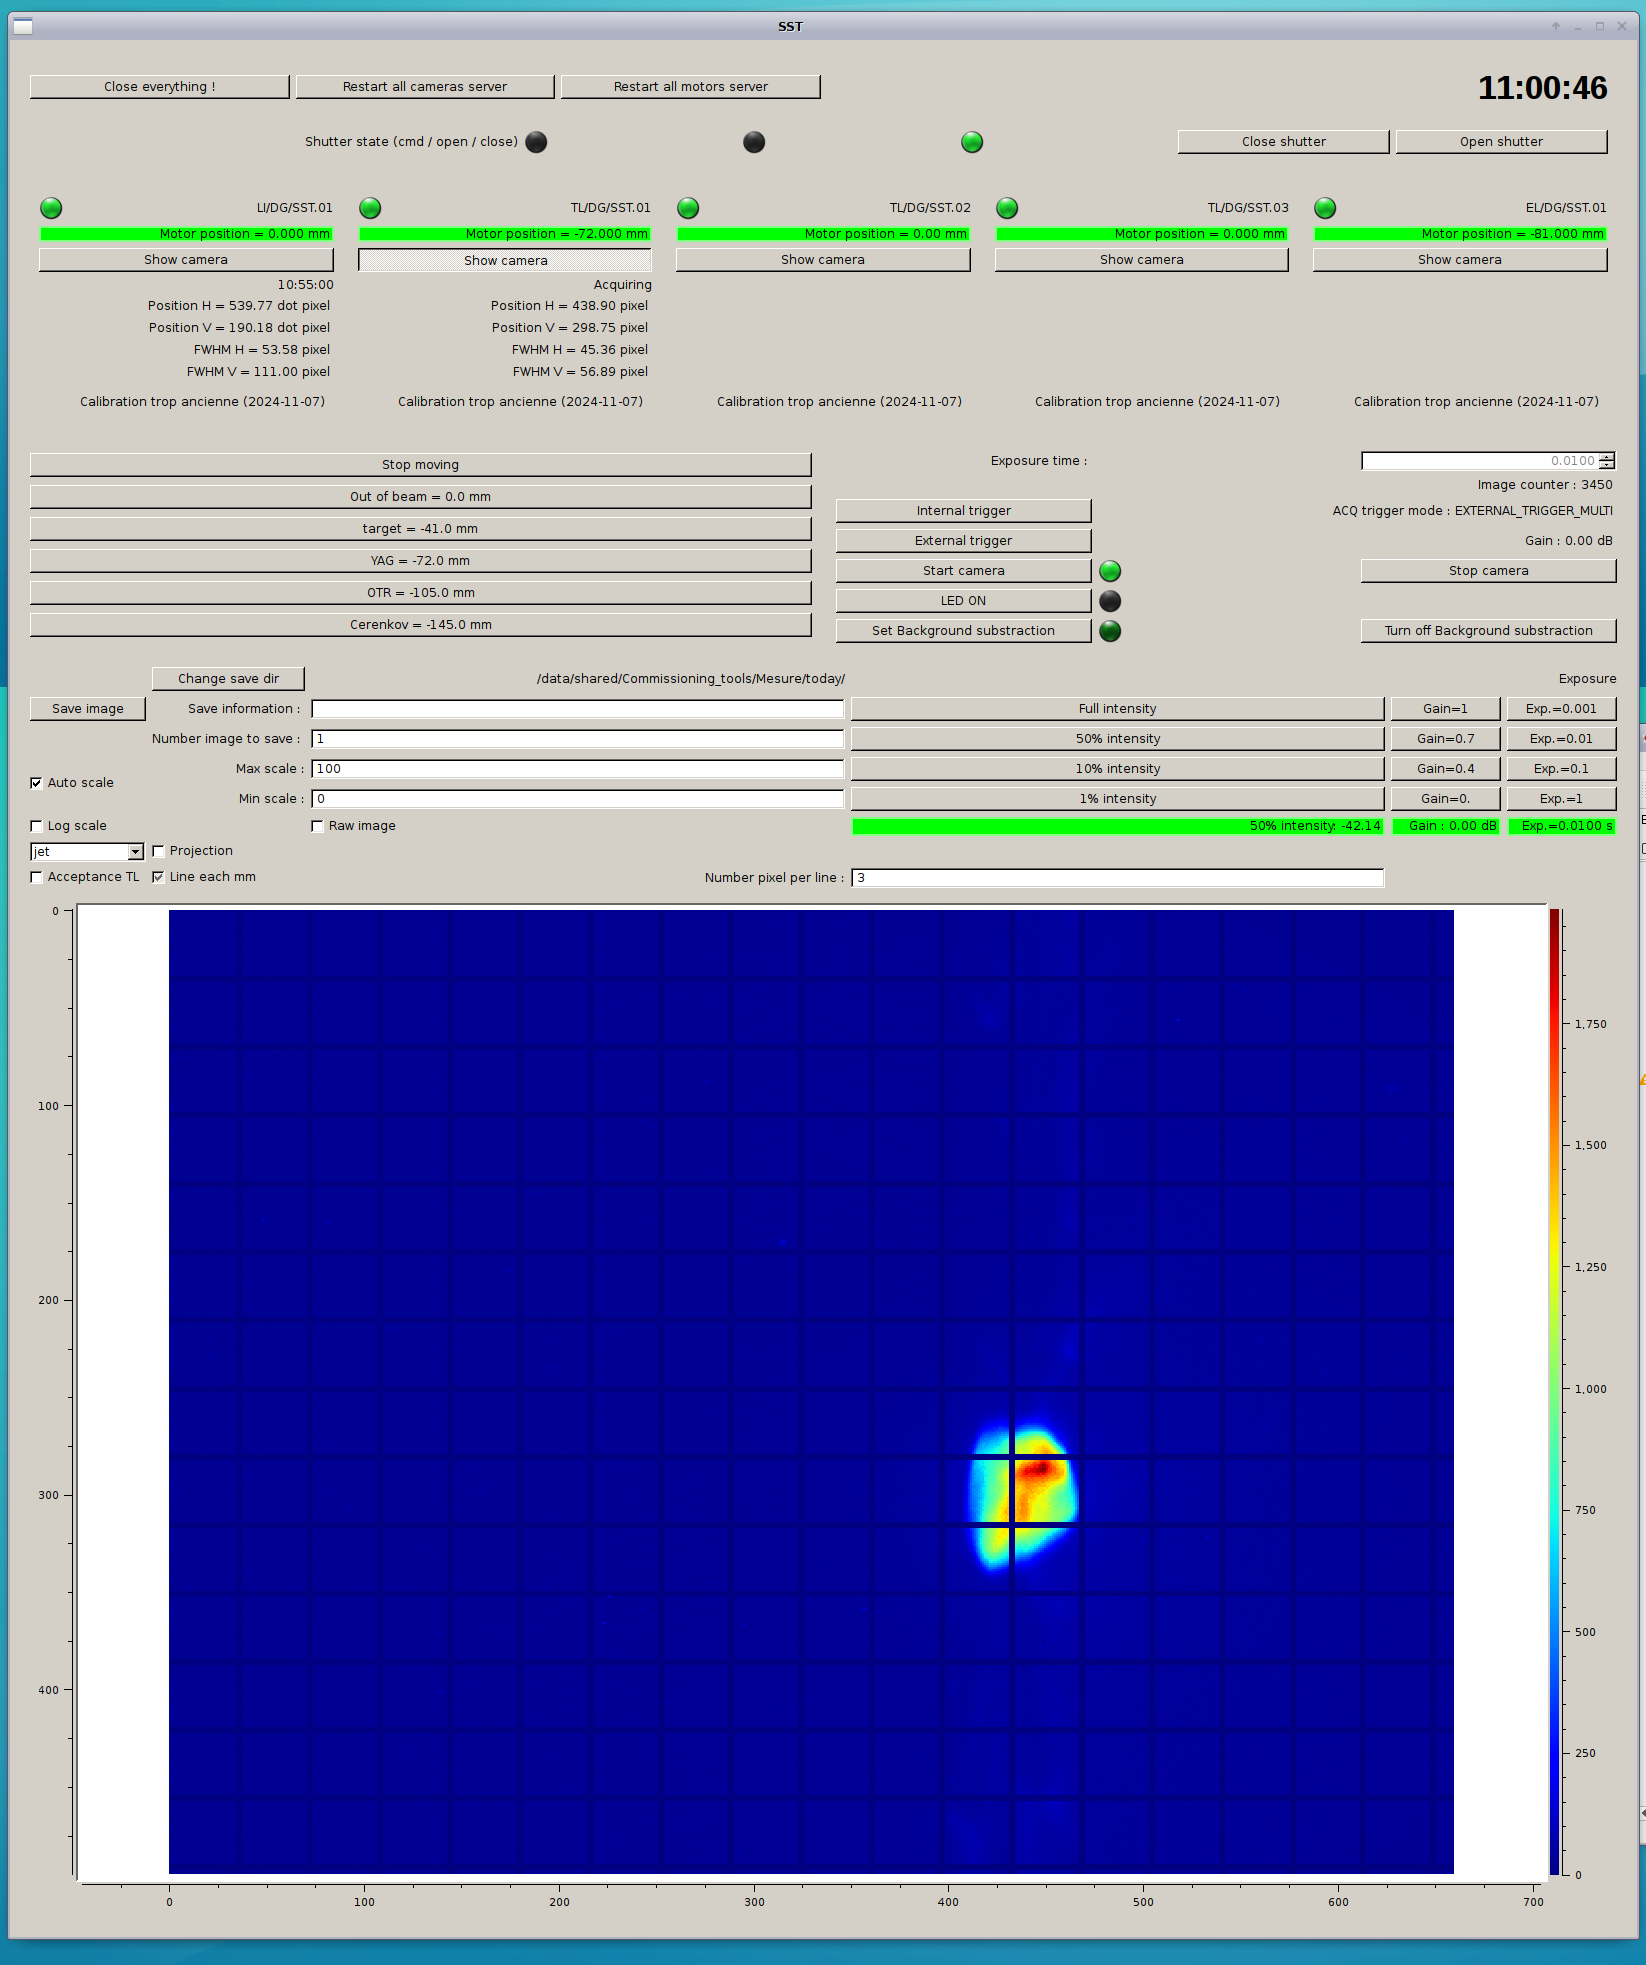Viewport: 1646px width, 1965px height.
Task: Click the shutter close state green LED
Action: click(972, 142)
